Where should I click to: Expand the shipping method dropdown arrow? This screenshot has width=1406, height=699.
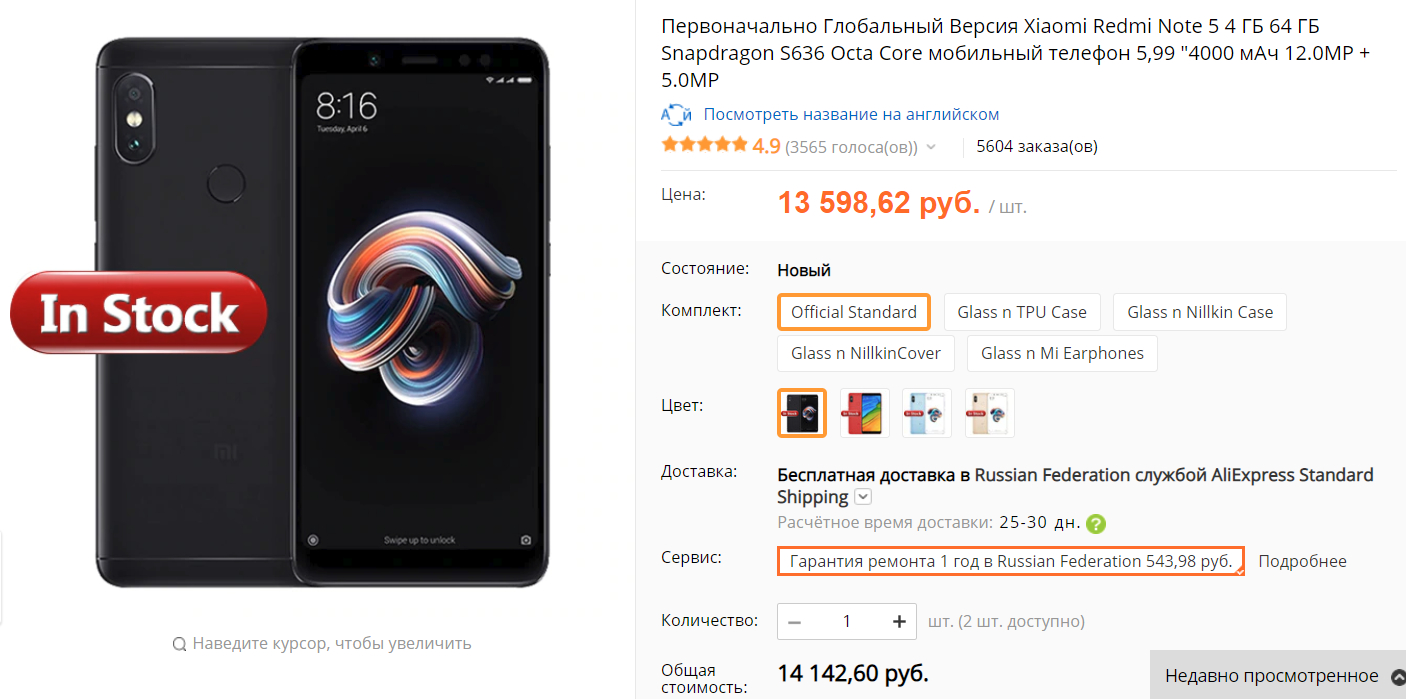click(x=863, y=497)
